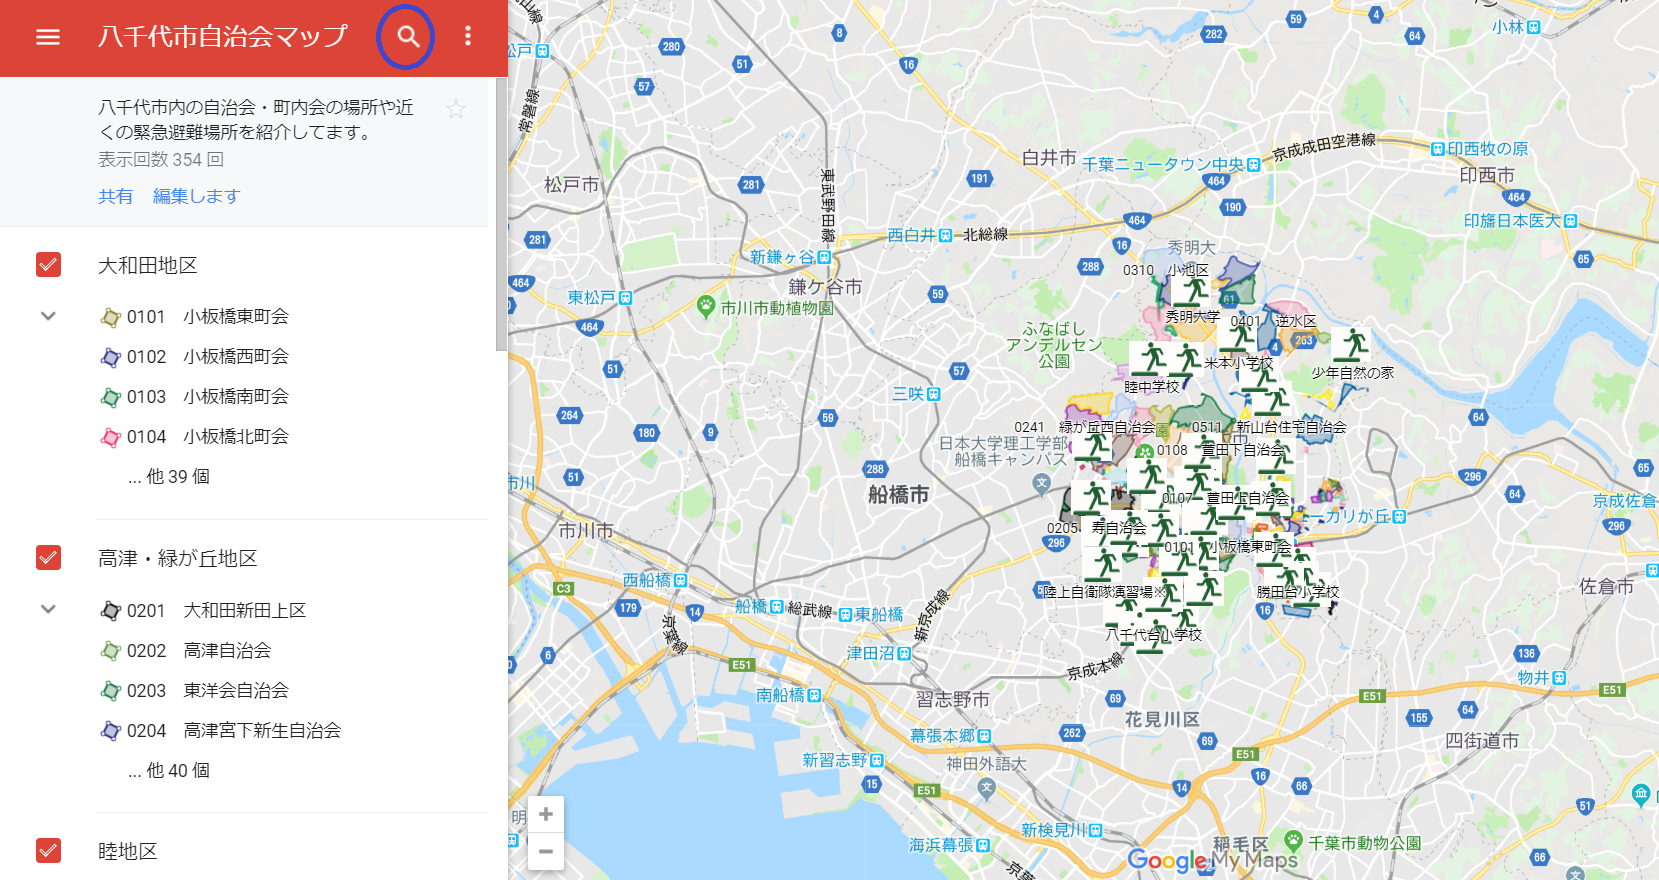This screenshot has height=880, width=1659.
Task: Click the 新鎌ヶ谷 station icon
Action: (824, 257)
